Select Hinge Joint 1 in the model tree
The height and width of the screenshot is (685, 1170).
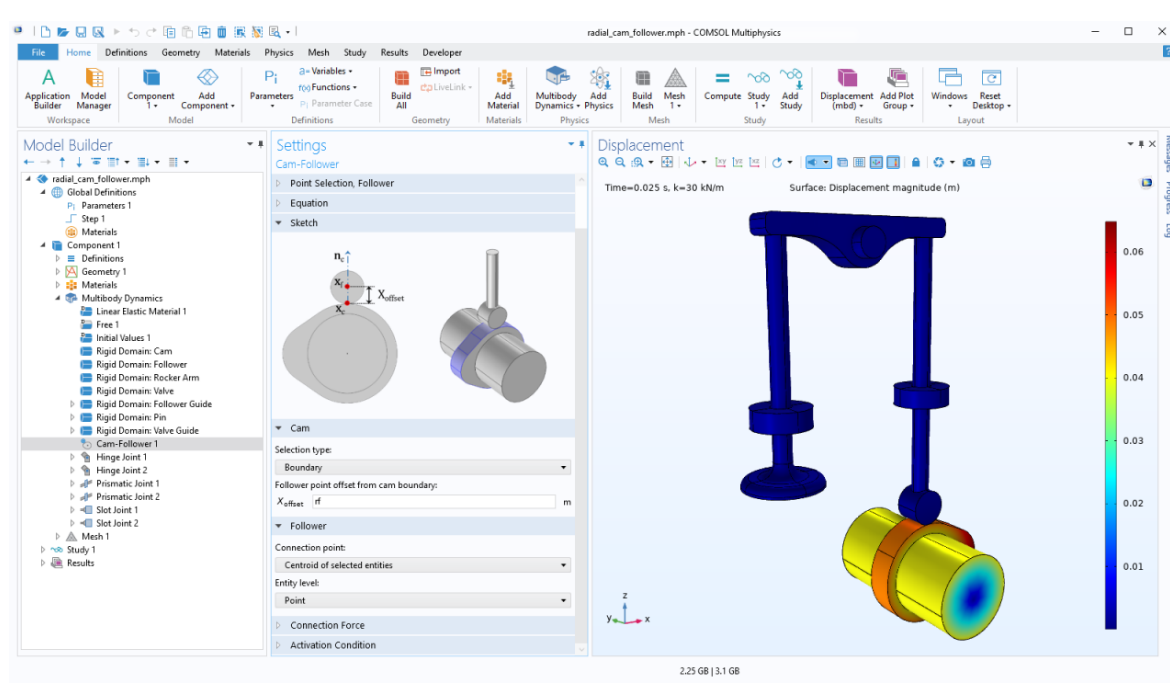(x=122, y=457)
